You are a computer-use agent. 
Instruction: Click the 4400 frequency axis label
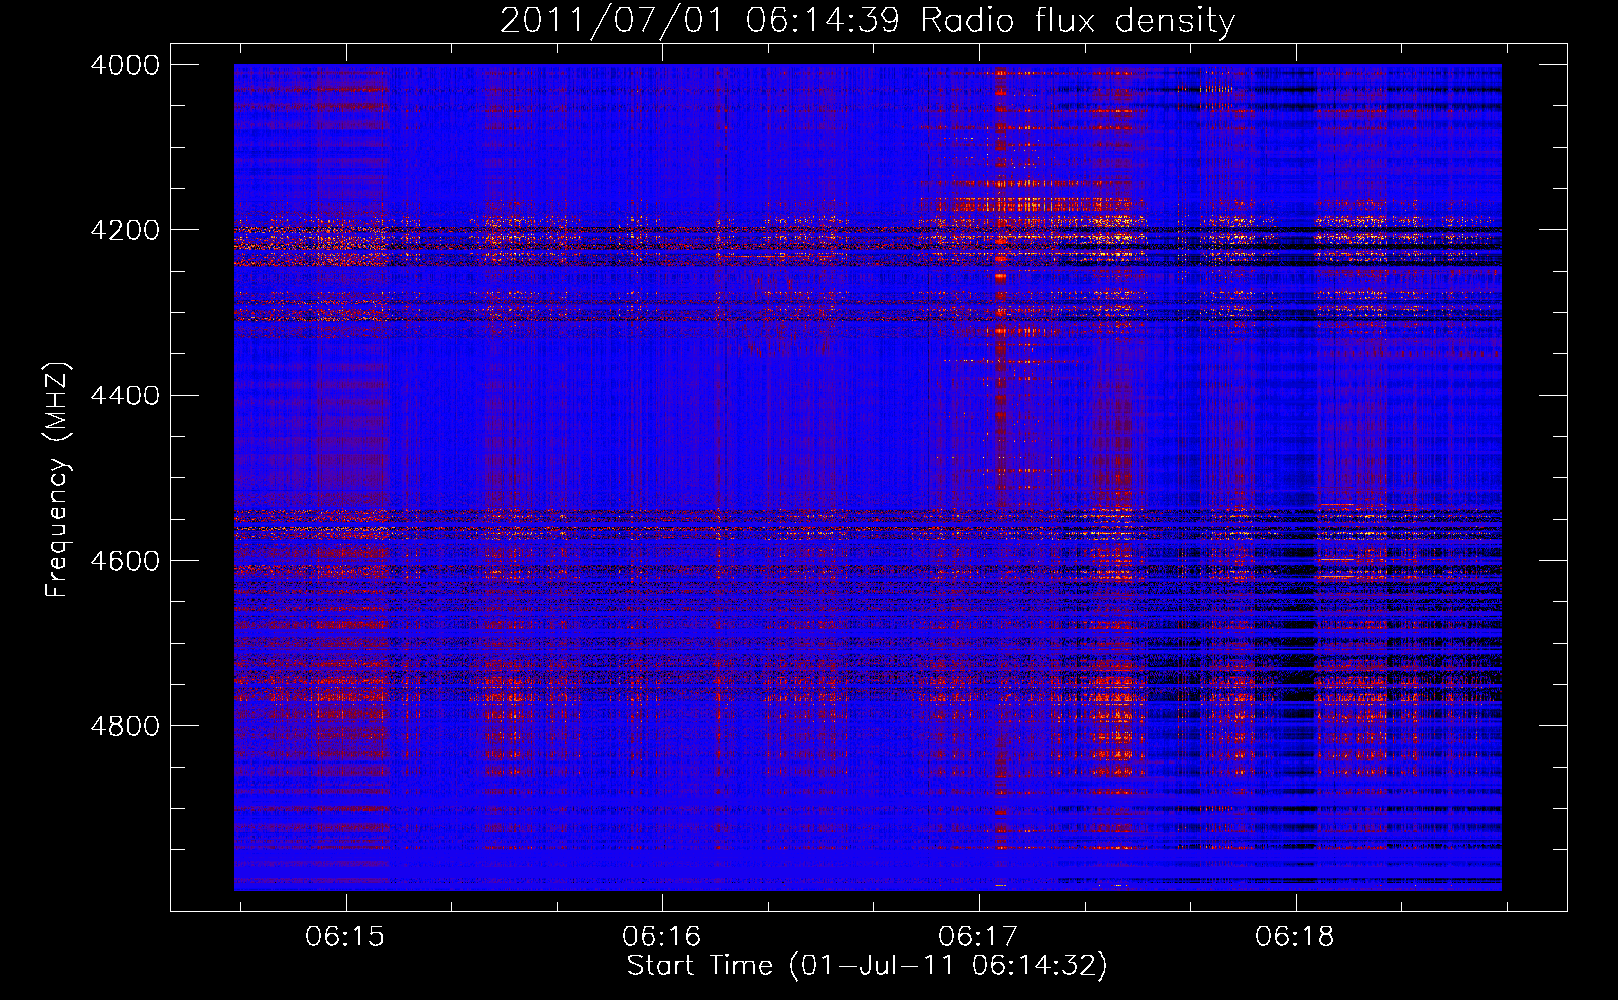(125, 396)
